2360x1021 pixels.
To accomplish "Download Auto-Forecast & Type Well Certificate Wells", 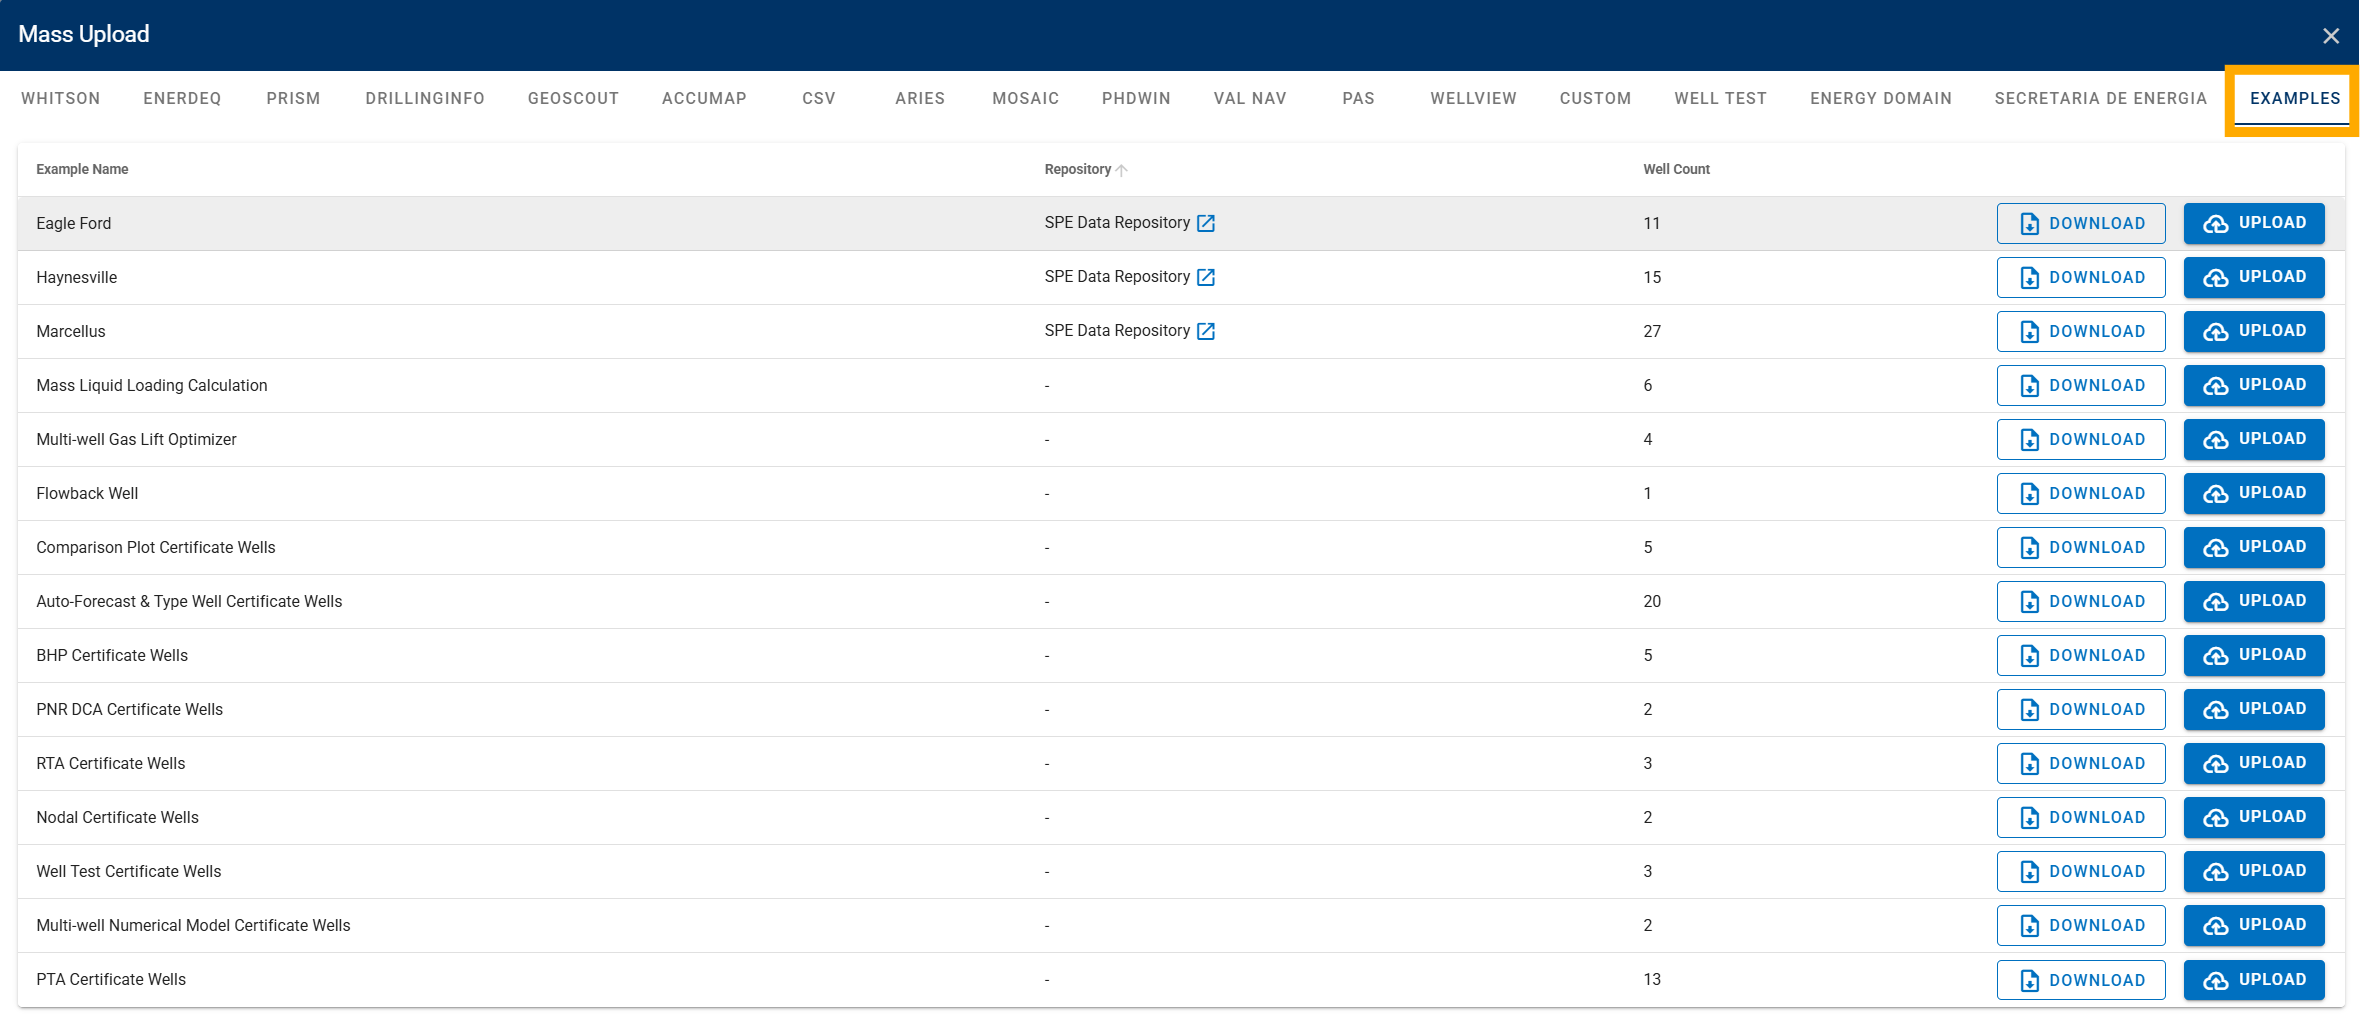I will (x=2081, y=601).
